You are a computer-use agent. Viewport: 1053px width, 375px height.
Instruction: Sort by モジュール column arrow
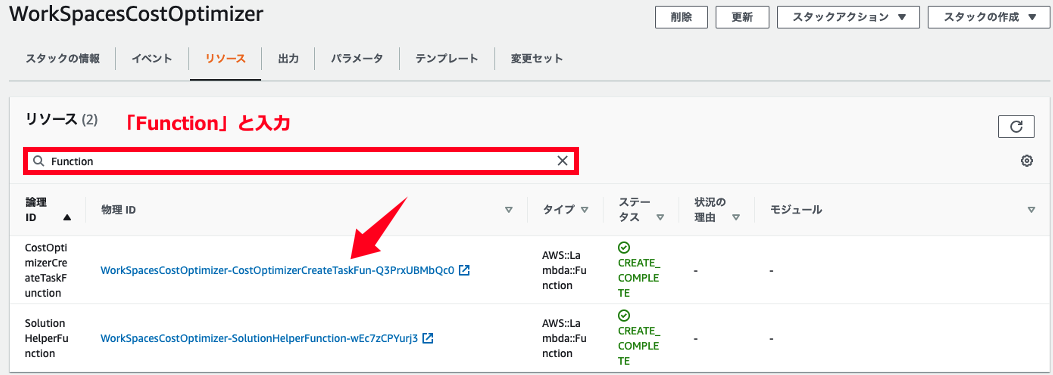[1032, 210]
